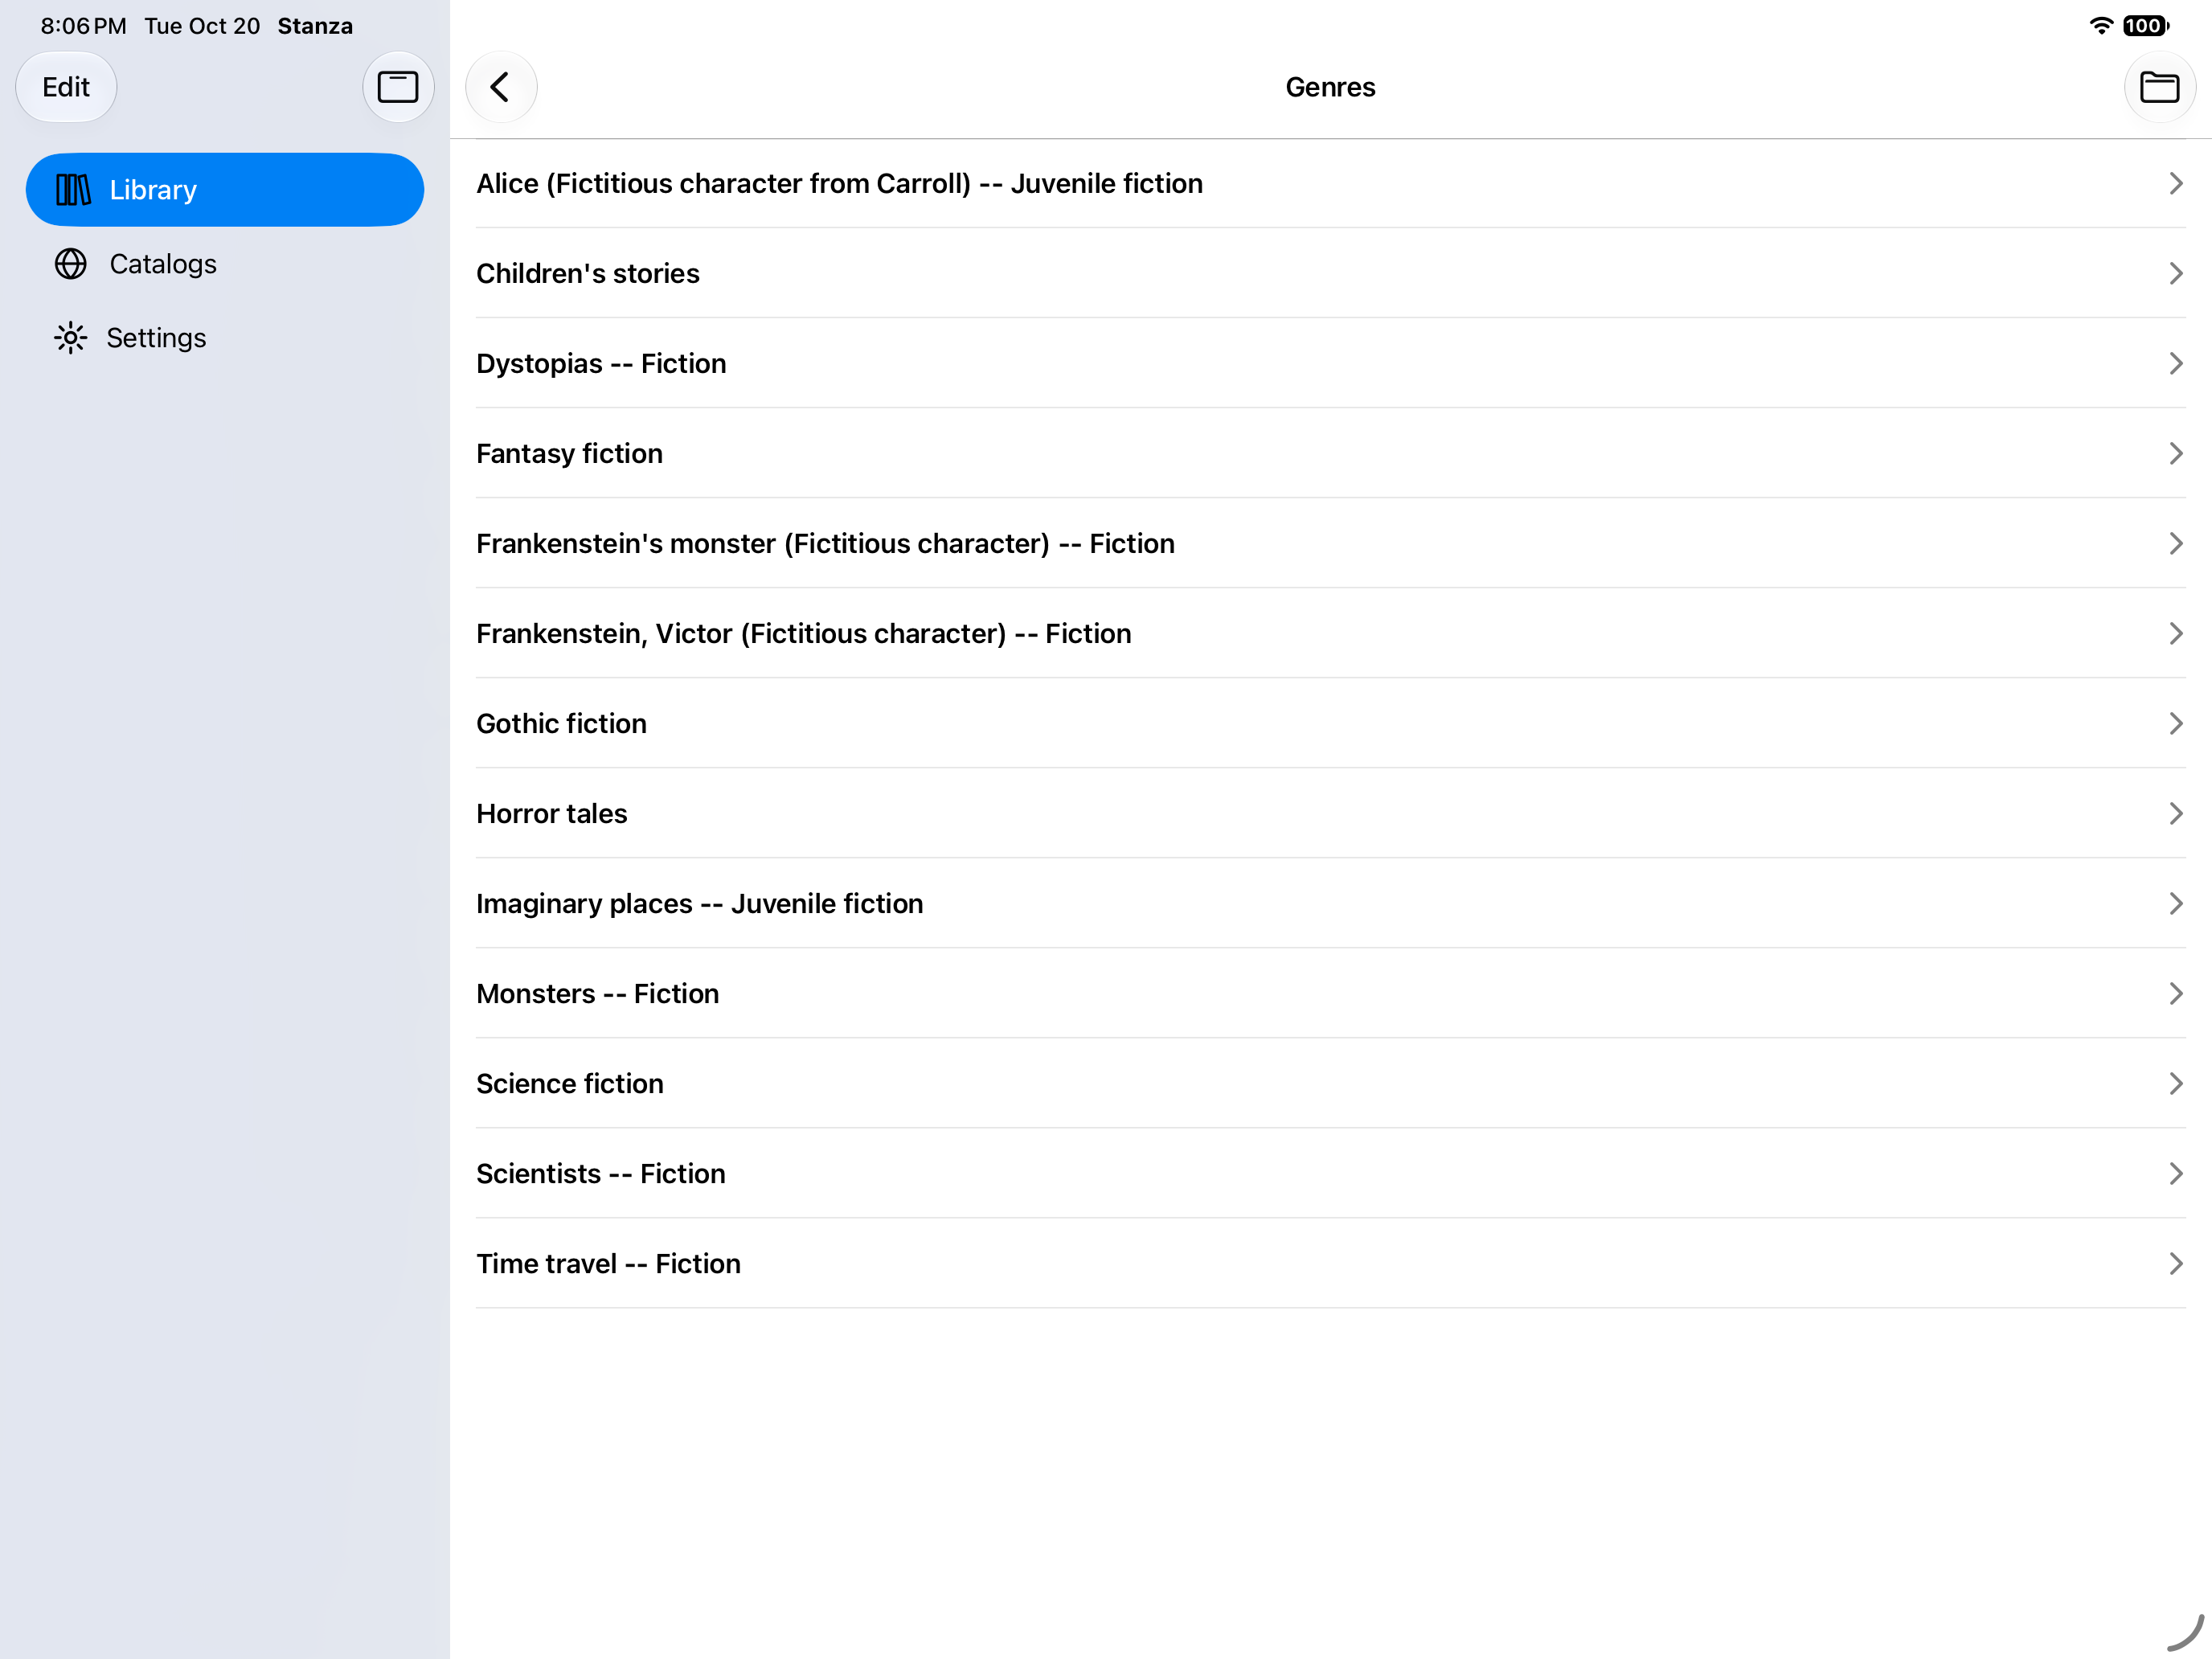Select Scientists -- Fiction row
The image size is (2212, 1659).
click(x=1330, y=1174)
